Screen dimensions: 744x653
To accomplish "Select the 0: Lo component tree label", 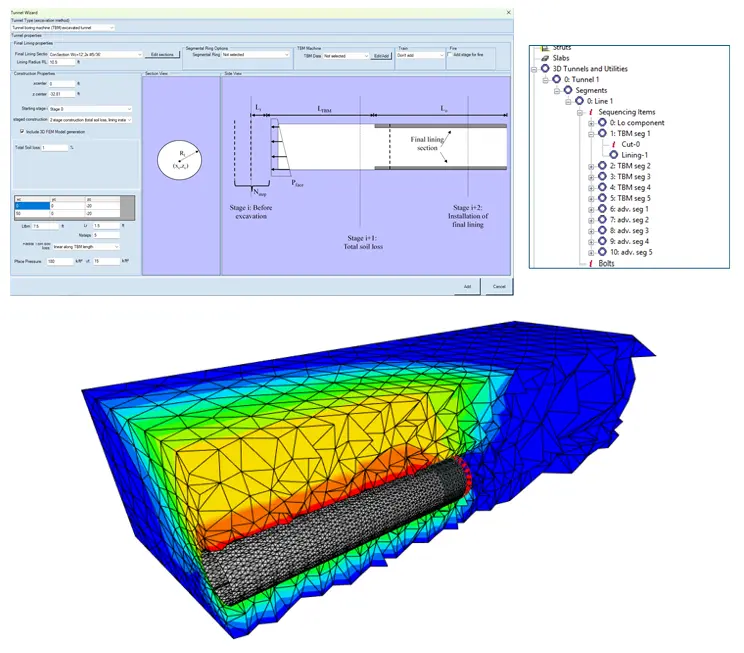I will (x=637, y=123).
